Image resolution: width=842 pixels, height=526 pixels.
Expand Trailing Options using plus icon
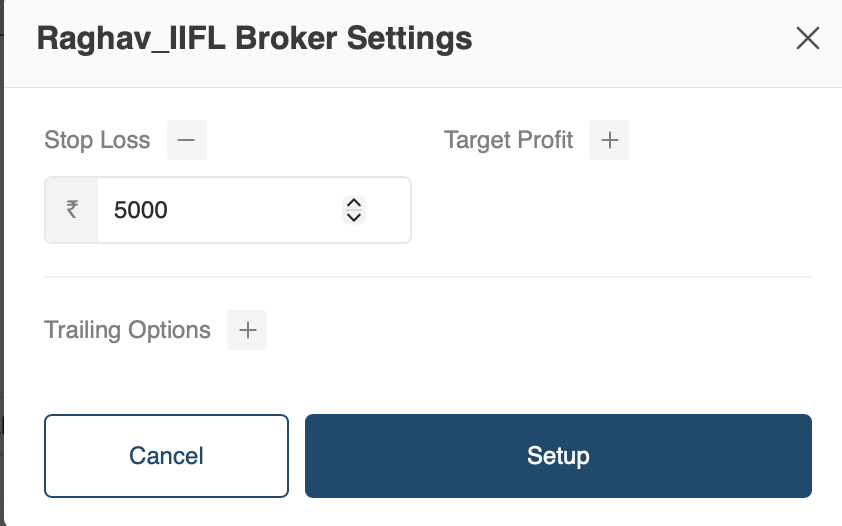click(247, 330)
